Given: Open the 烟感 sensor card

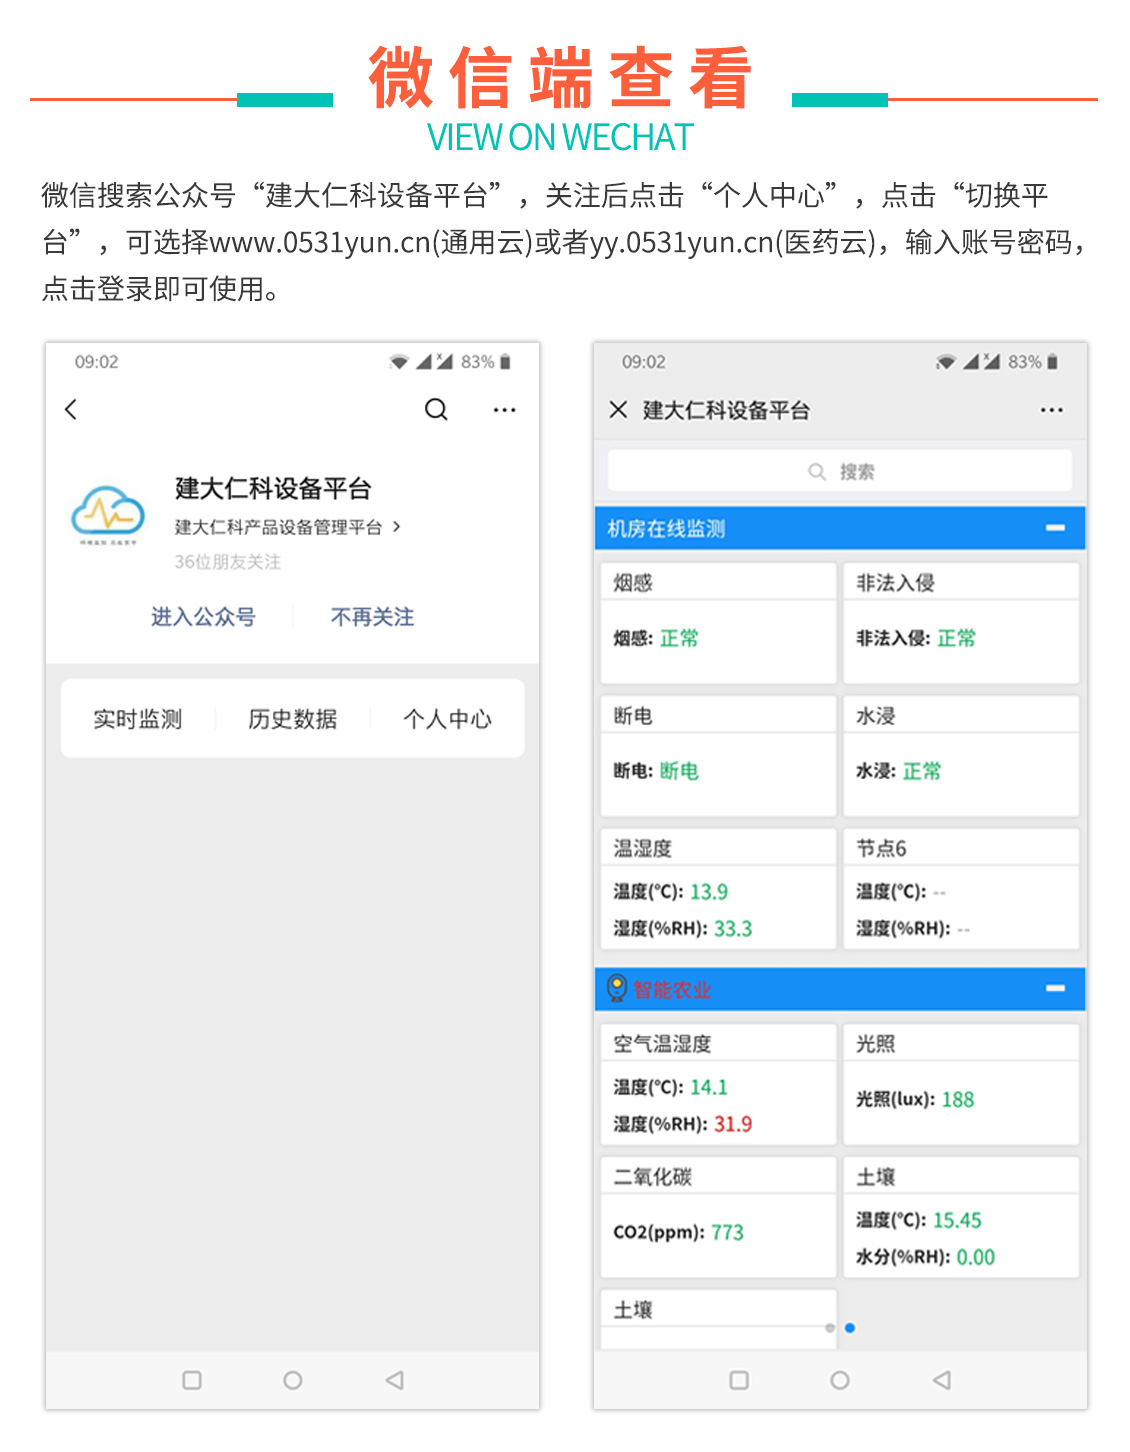Looking at the screenshot, I should 718,623.
